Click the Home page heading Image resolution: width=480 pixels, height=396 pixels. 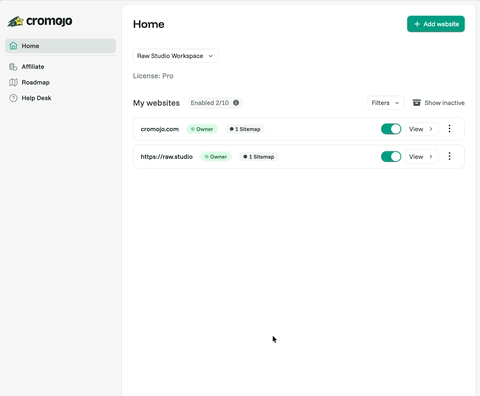point(149,24)
